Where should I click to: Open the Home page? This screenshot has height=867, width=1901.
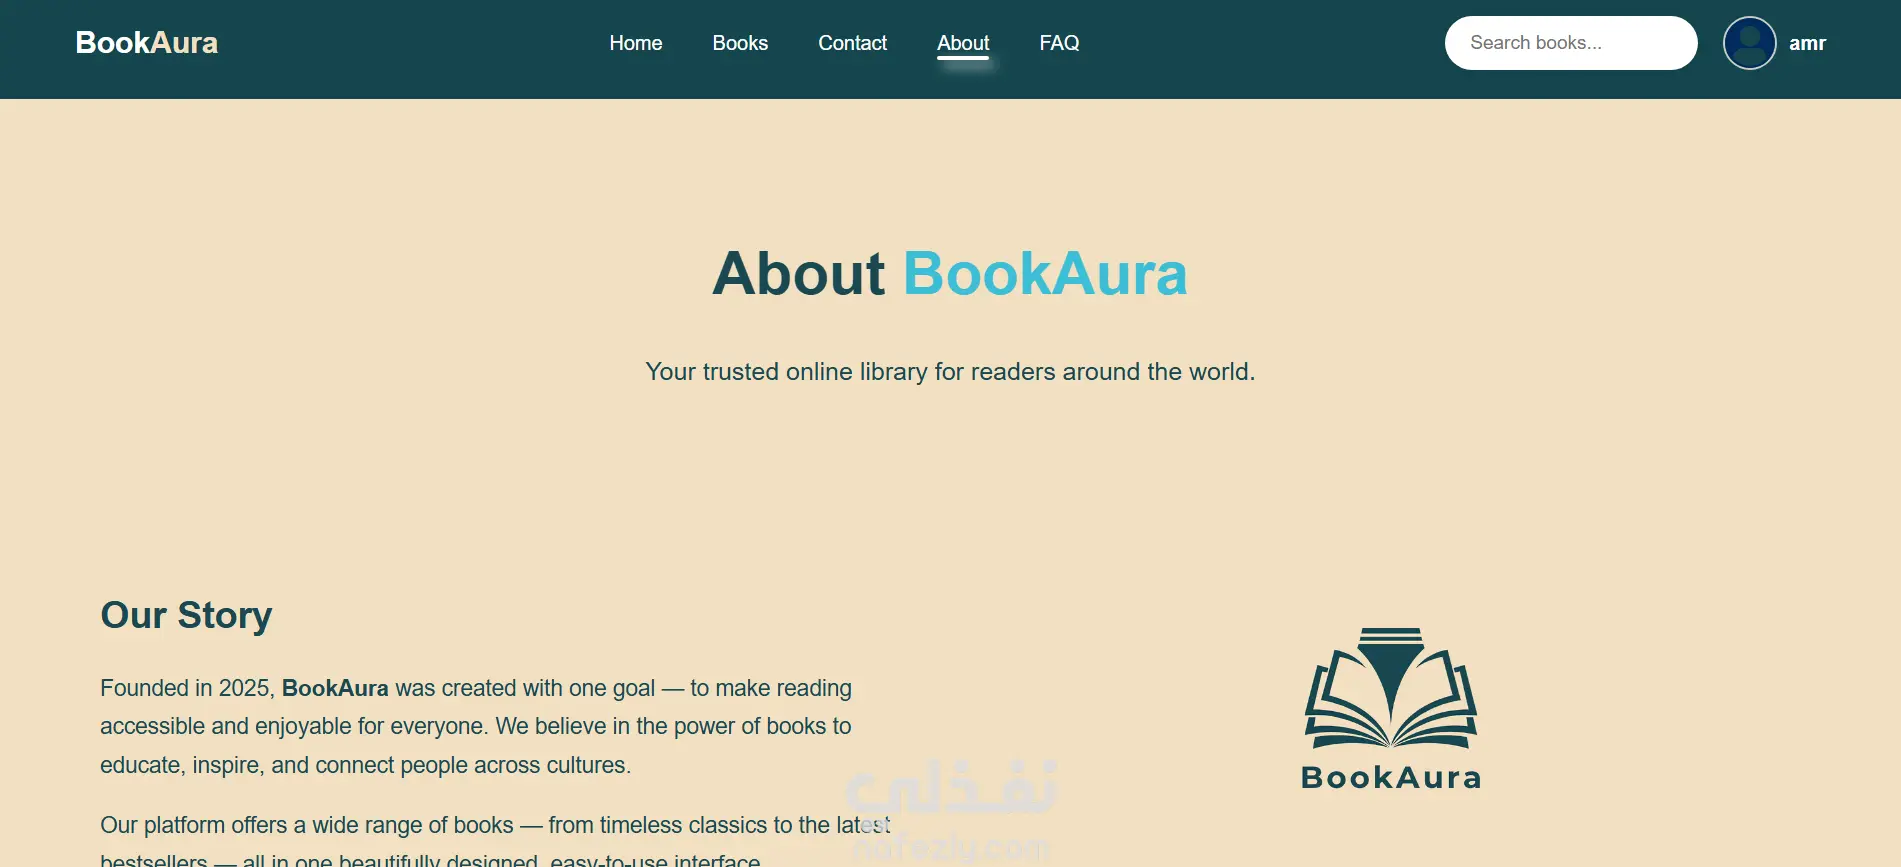click(636, 43)
